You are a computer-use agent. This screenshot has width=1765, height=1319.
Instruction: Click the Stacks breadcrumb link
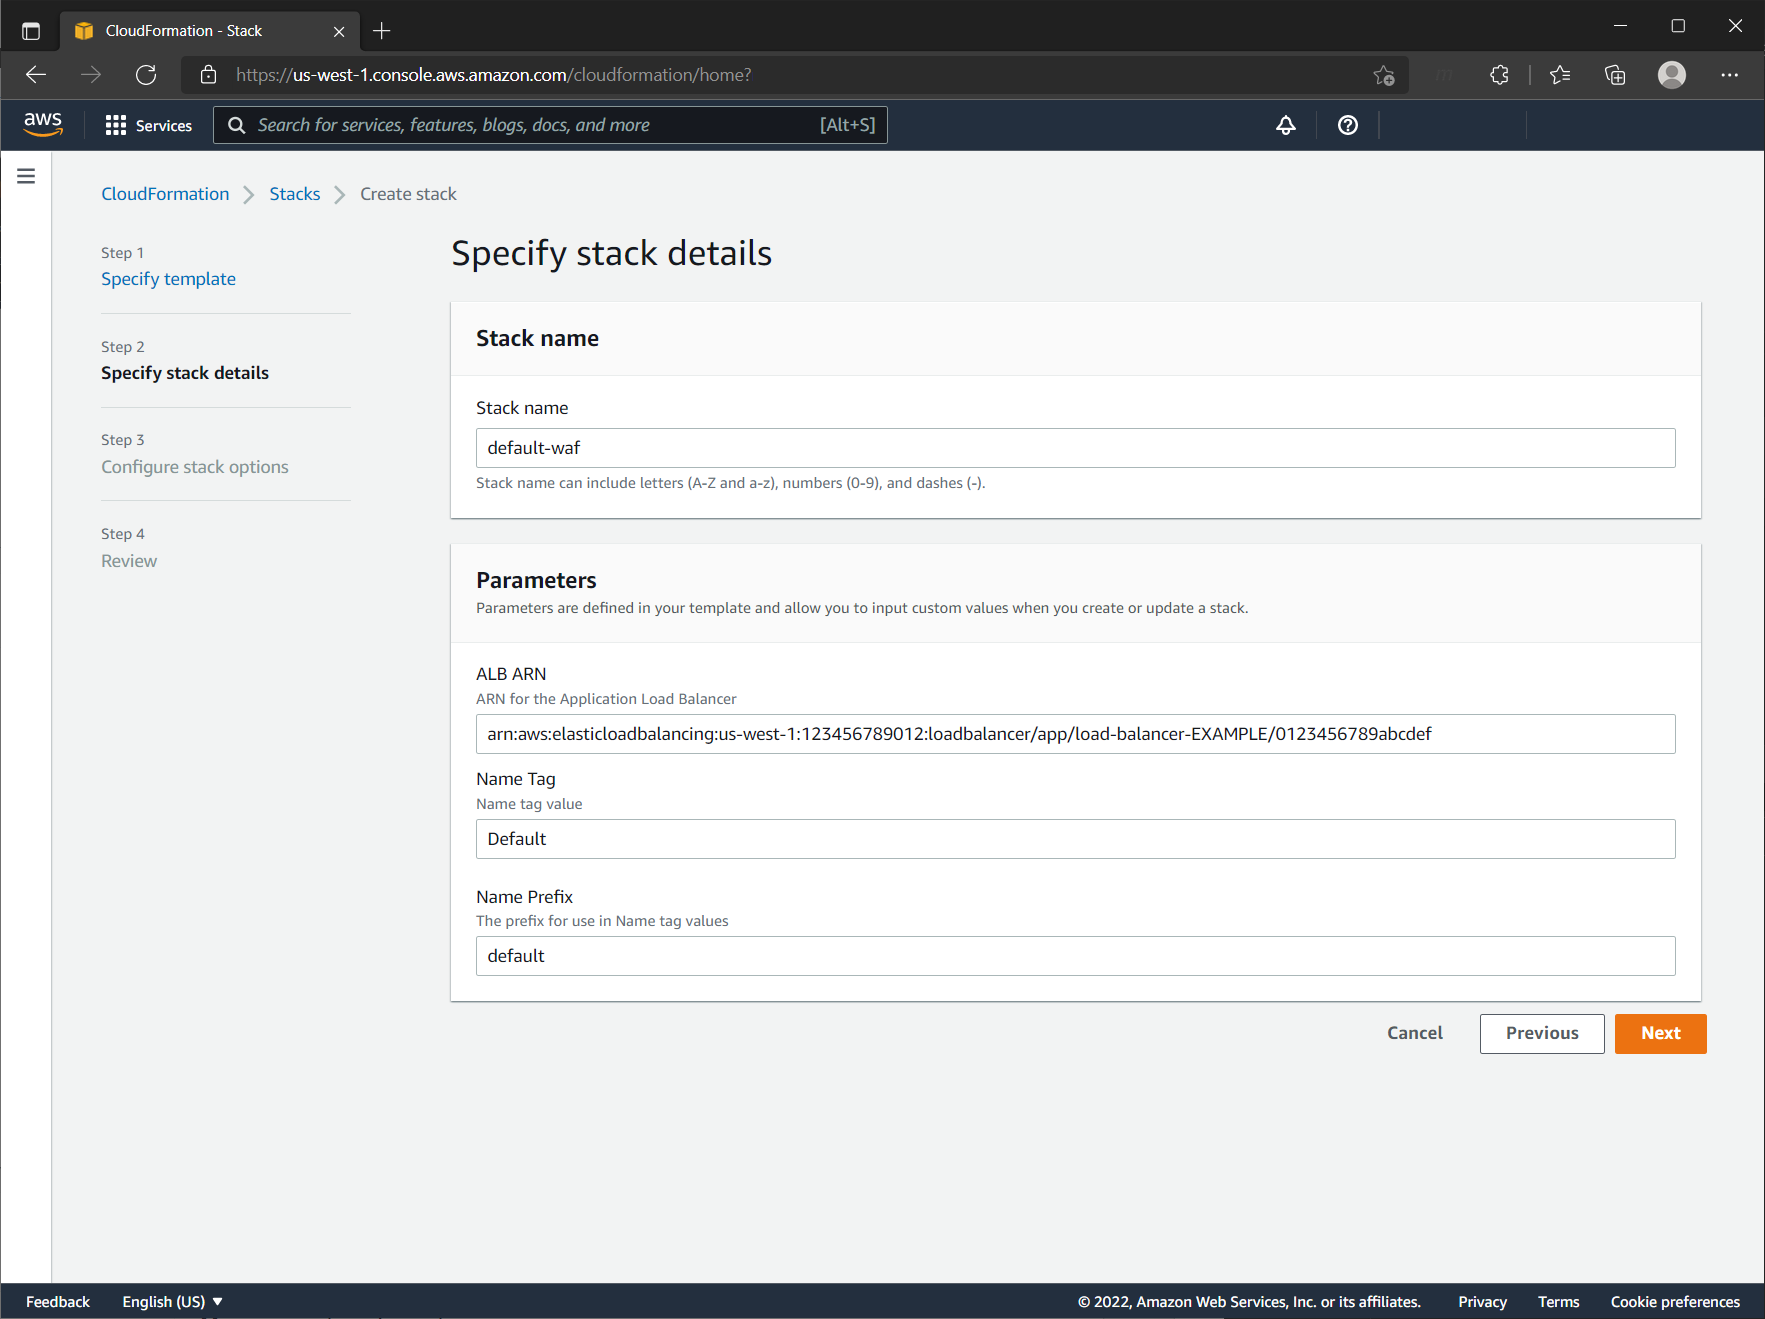[x=294, y=194]
